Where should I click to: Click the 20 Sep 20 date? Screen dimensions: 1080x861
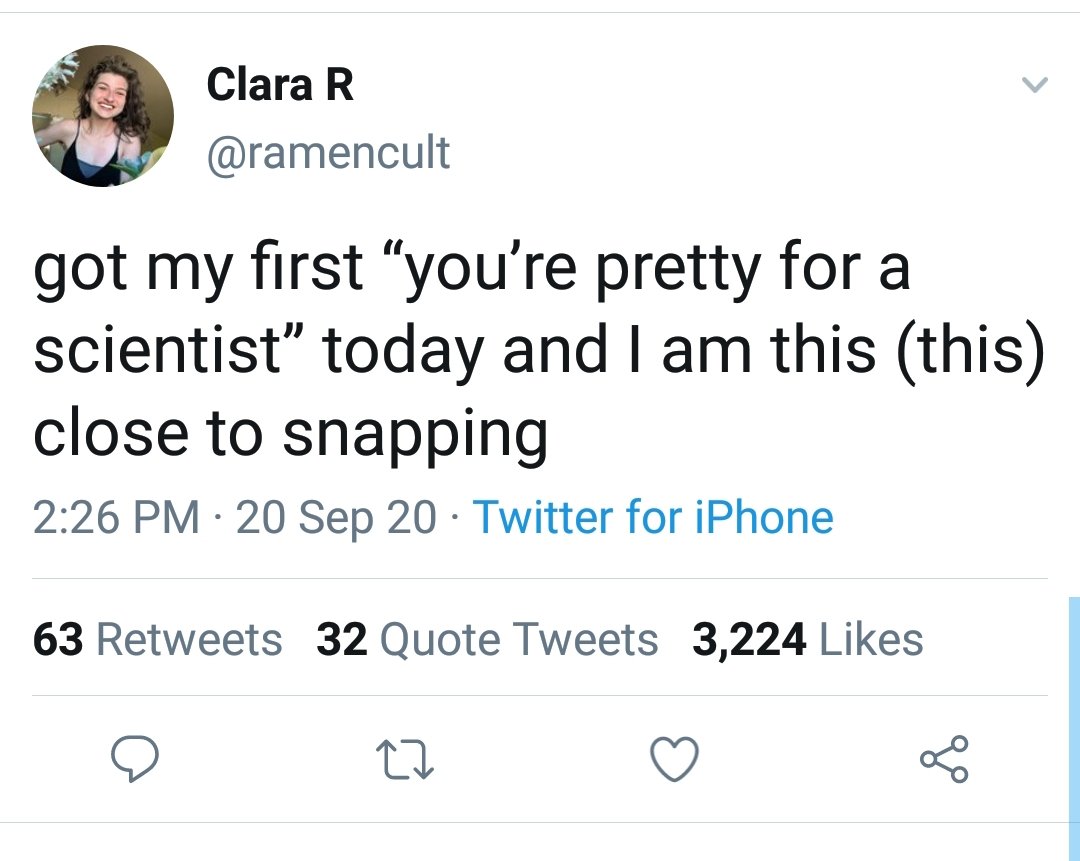pyautogui.click(x=336, y=517)
